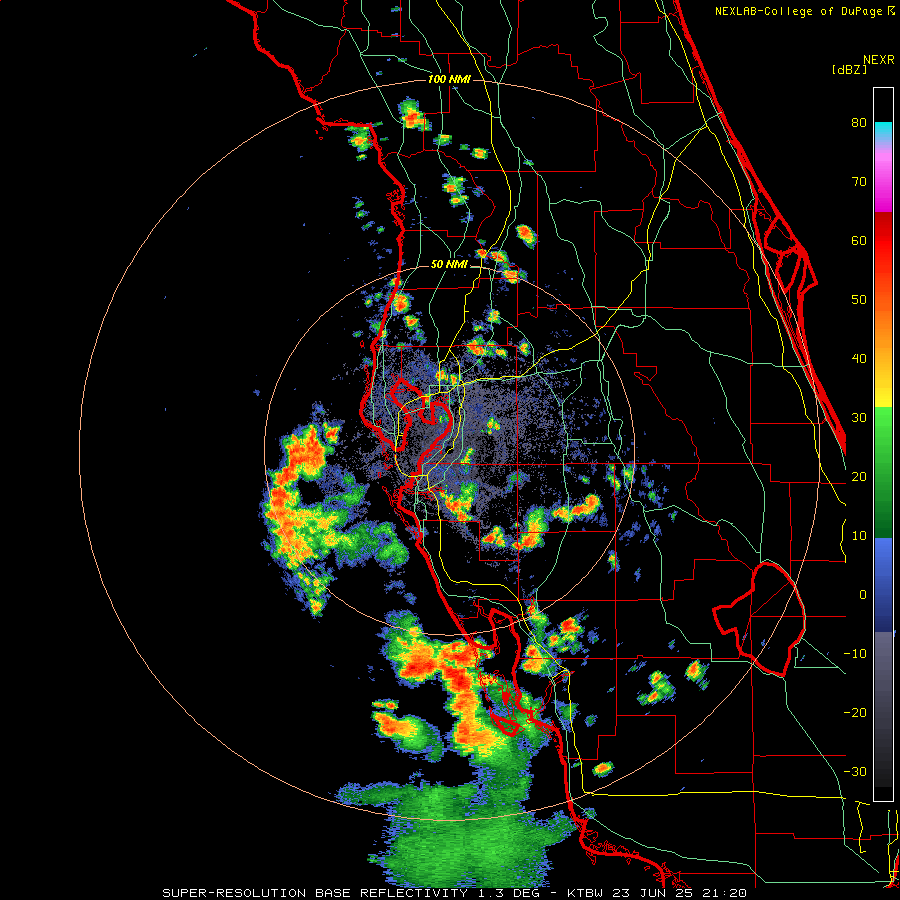900x900 pixels.
Task: Click the 20 tick on the dBZ scale
Action: [859, 476]
